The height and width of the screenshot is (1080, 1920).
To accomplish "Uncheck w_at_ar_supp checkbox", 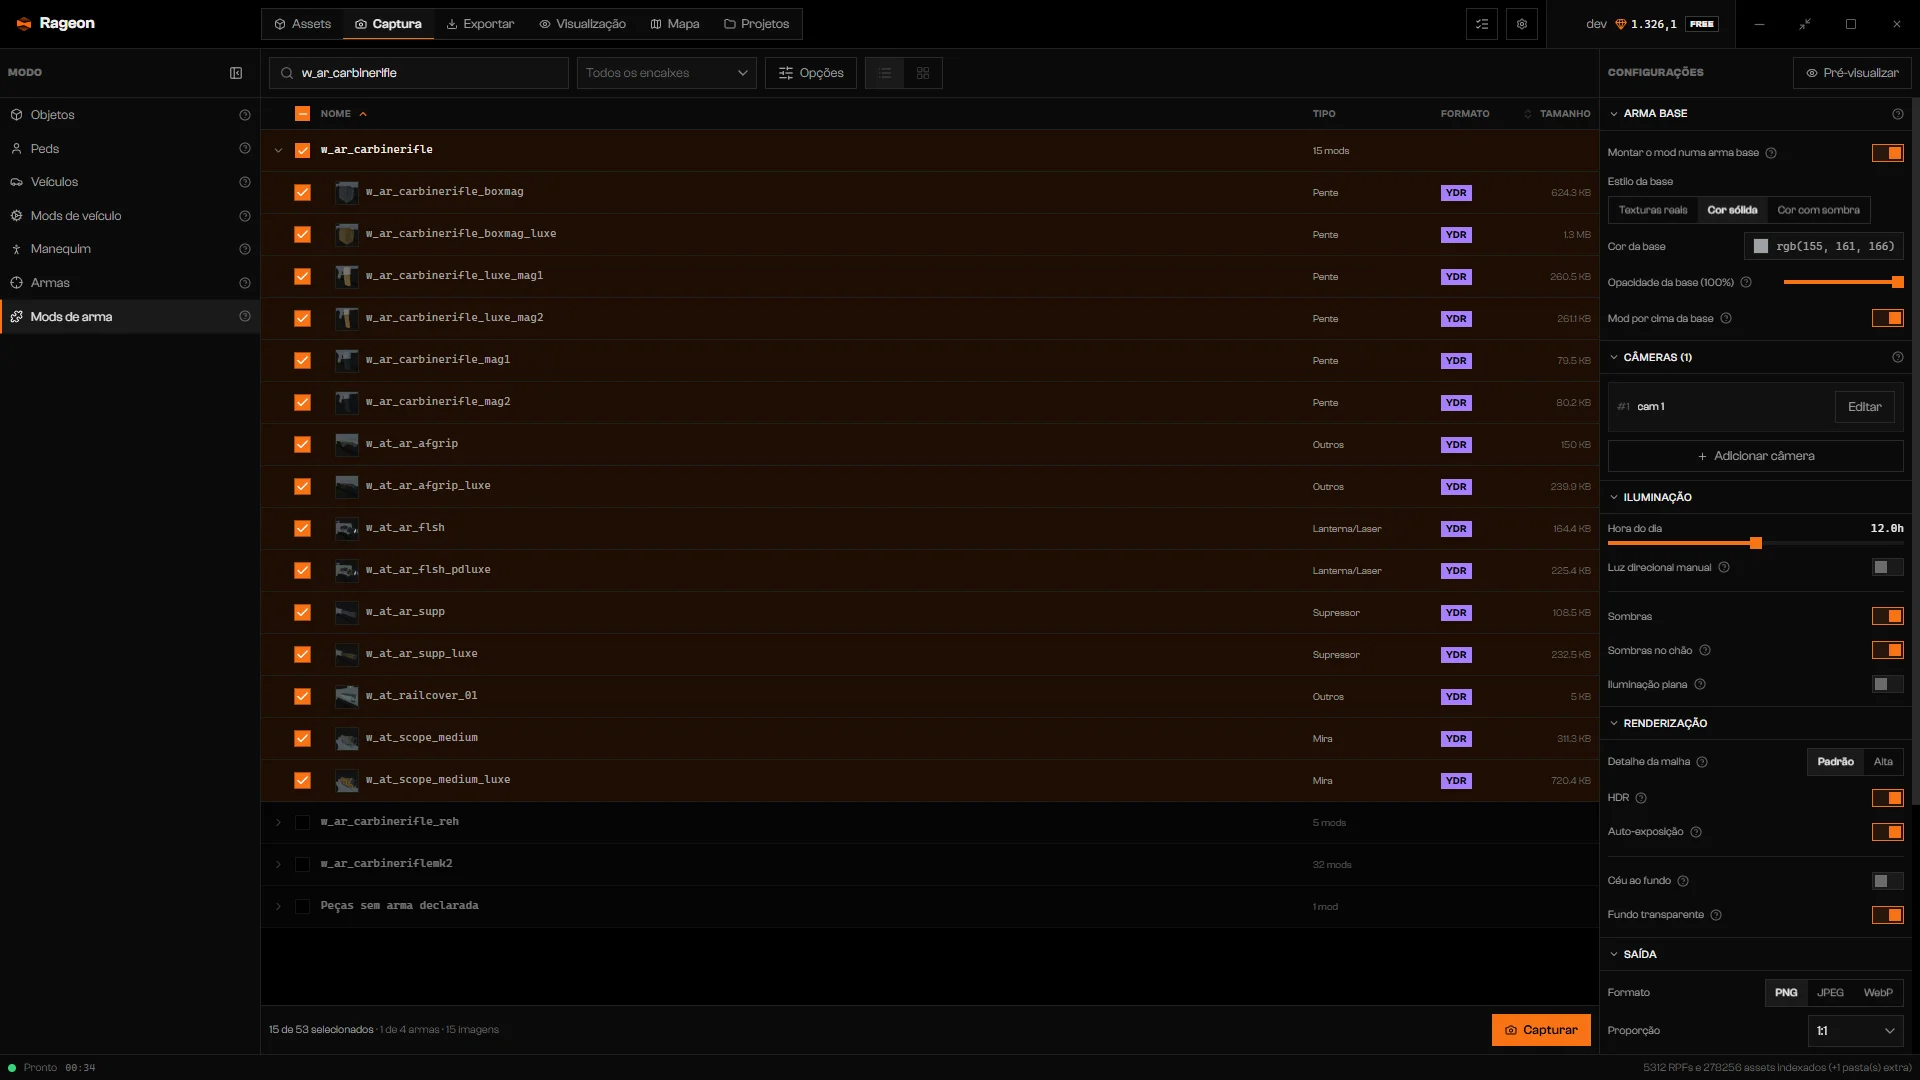I will (302, 612).
